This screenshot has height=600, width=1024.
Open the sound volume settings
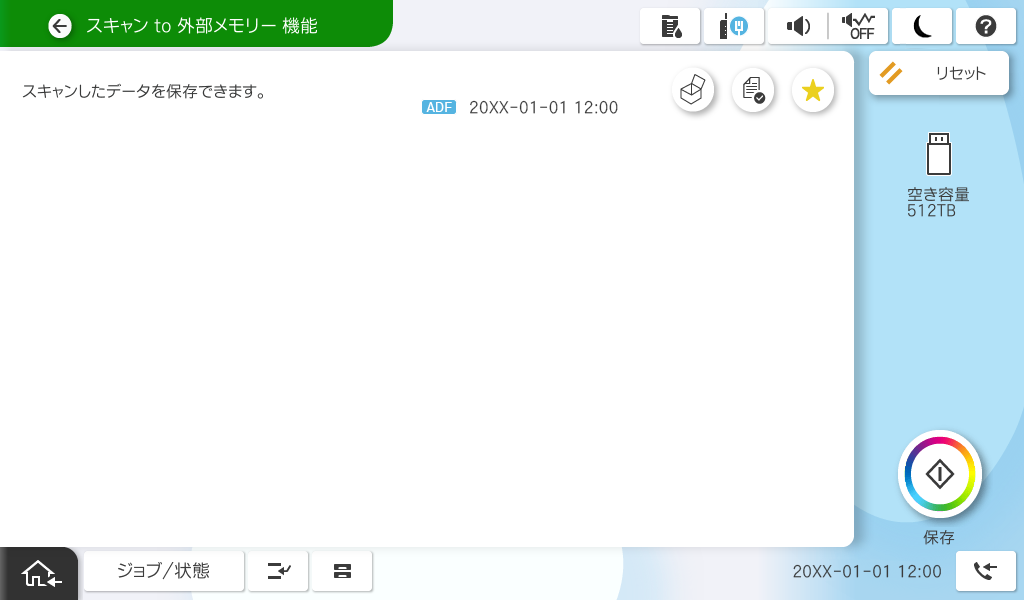797,26
